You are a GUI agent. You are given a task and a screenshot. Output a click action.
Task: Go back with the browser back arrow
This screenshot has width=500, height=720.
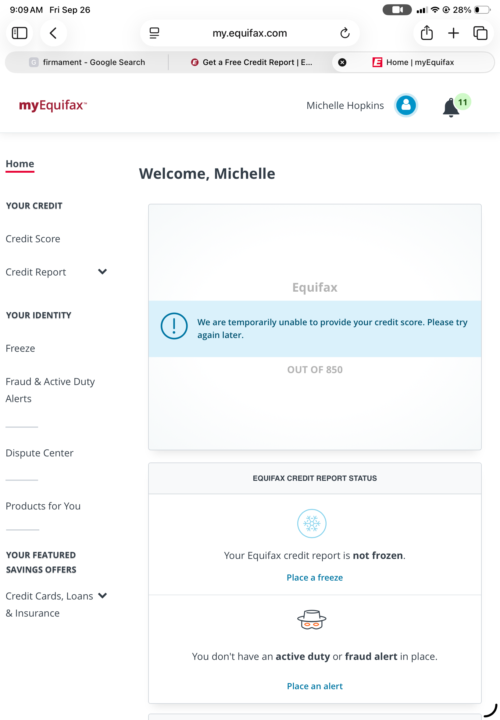tap(53, 33)
